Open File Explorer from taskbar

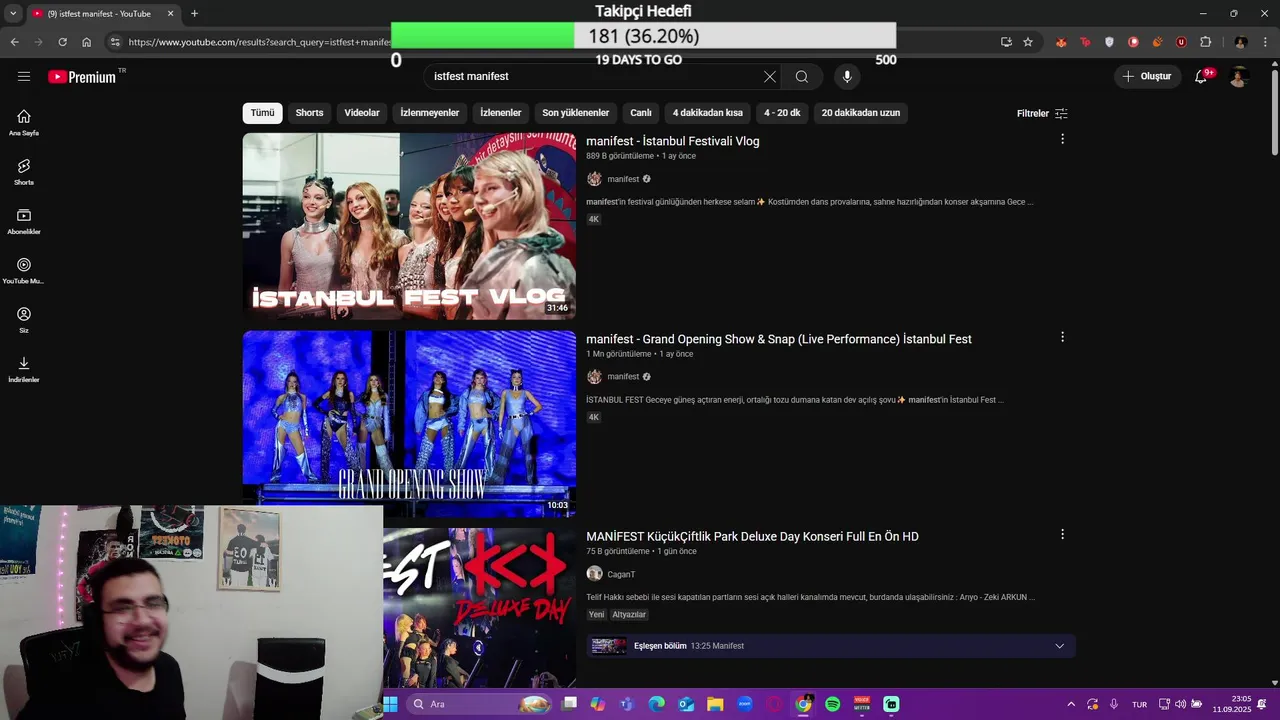(715, 704)
